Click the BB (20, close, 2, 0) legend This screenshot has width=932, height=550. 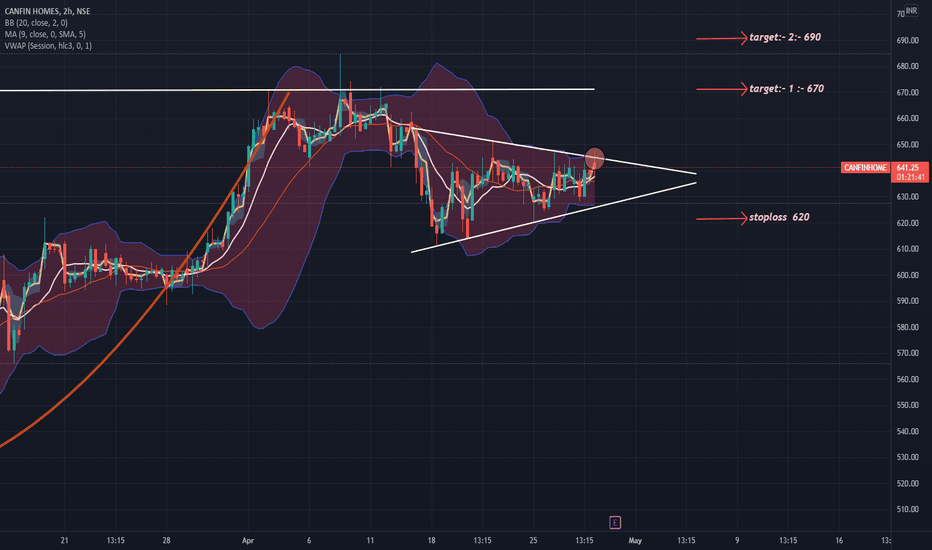[36, 23]
